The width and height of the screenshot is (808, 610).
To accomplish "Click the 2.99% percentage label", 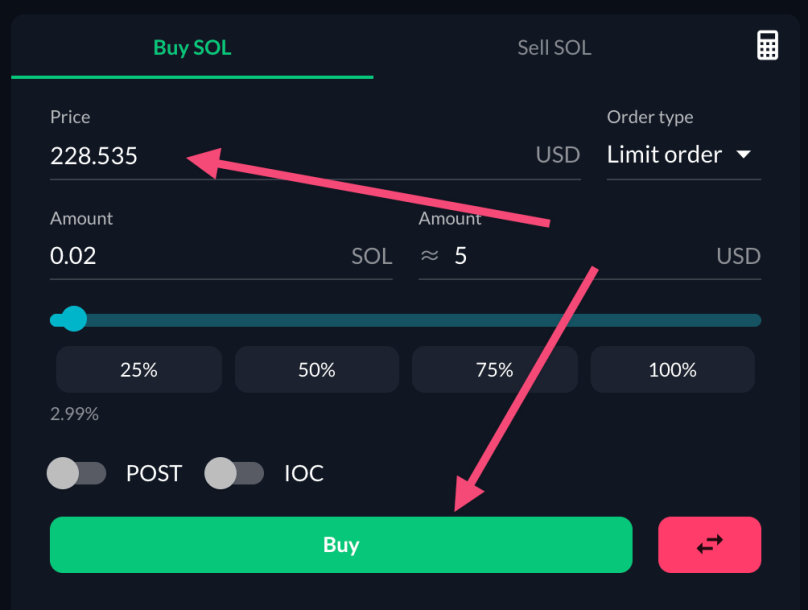I will pos(73,413).
